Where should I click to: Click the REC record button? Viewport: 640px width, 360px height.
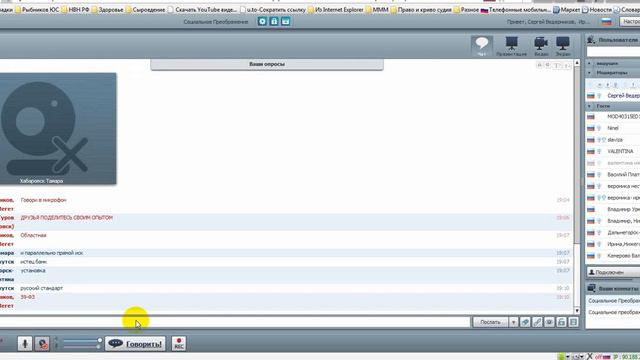179,343
